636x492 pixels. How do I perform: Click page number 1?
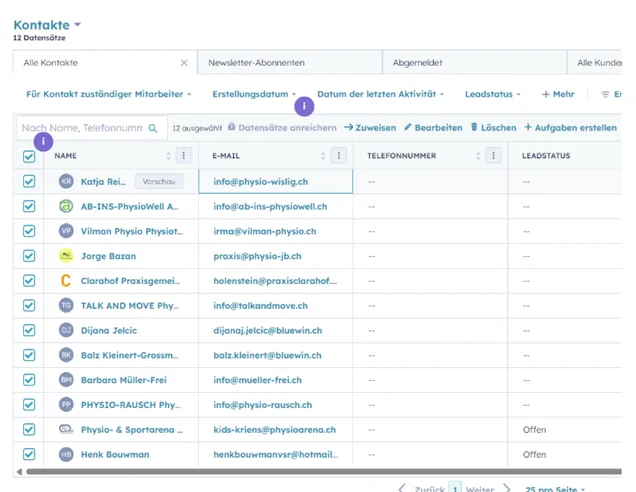[x=455, y=488]
